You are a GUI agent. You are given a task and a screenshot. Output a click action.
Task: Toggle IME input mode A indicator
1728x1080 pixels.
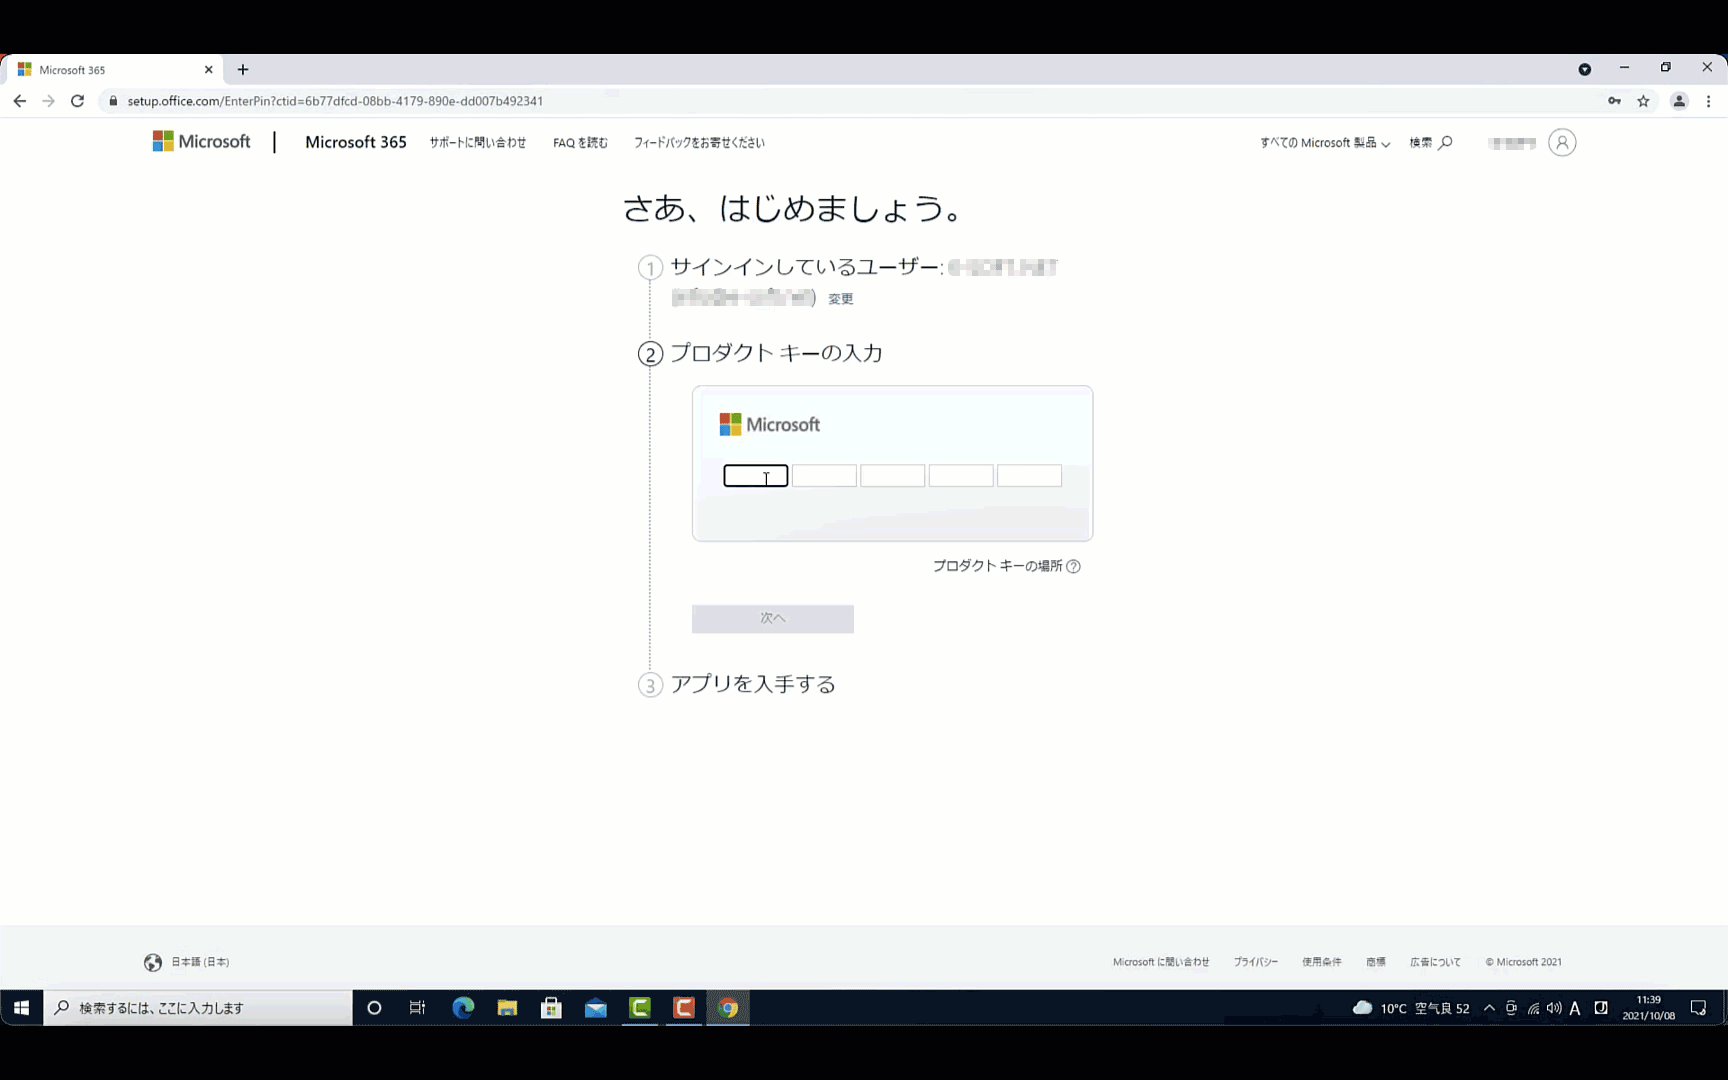pyautogui.click(x=1575, y=1008)
